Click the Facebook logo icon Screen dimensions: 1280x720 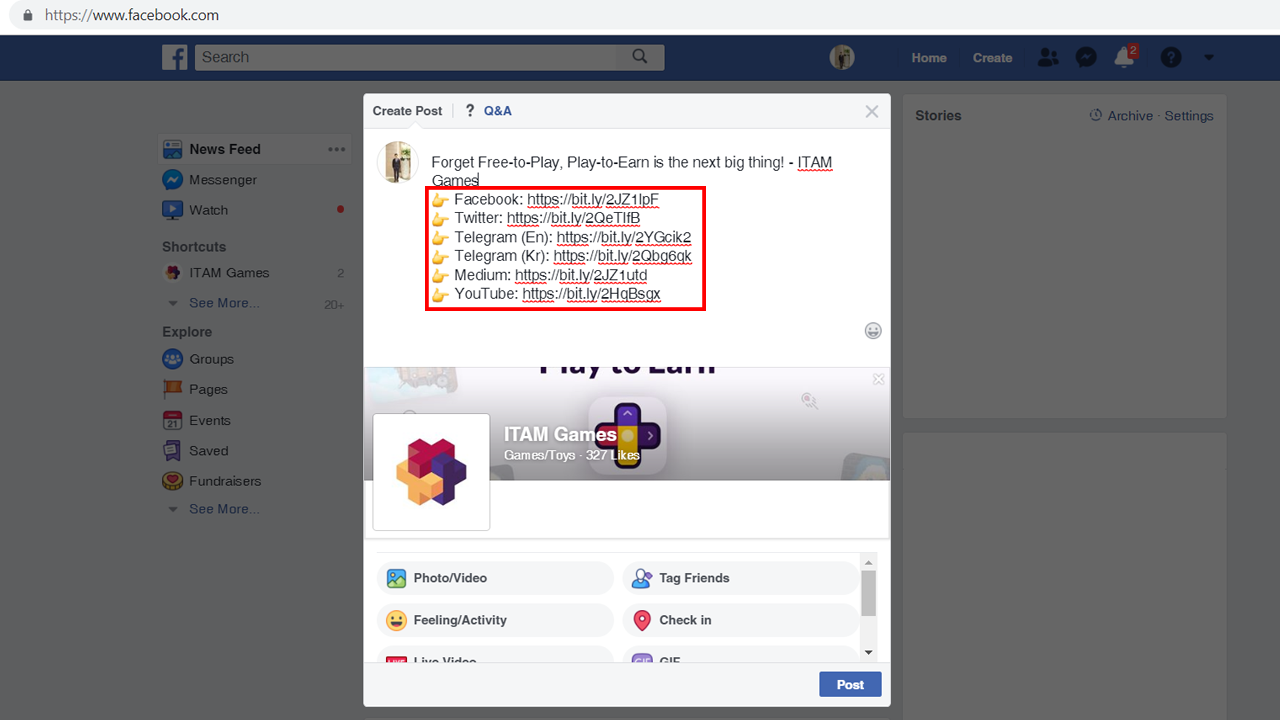coord(175,57)
